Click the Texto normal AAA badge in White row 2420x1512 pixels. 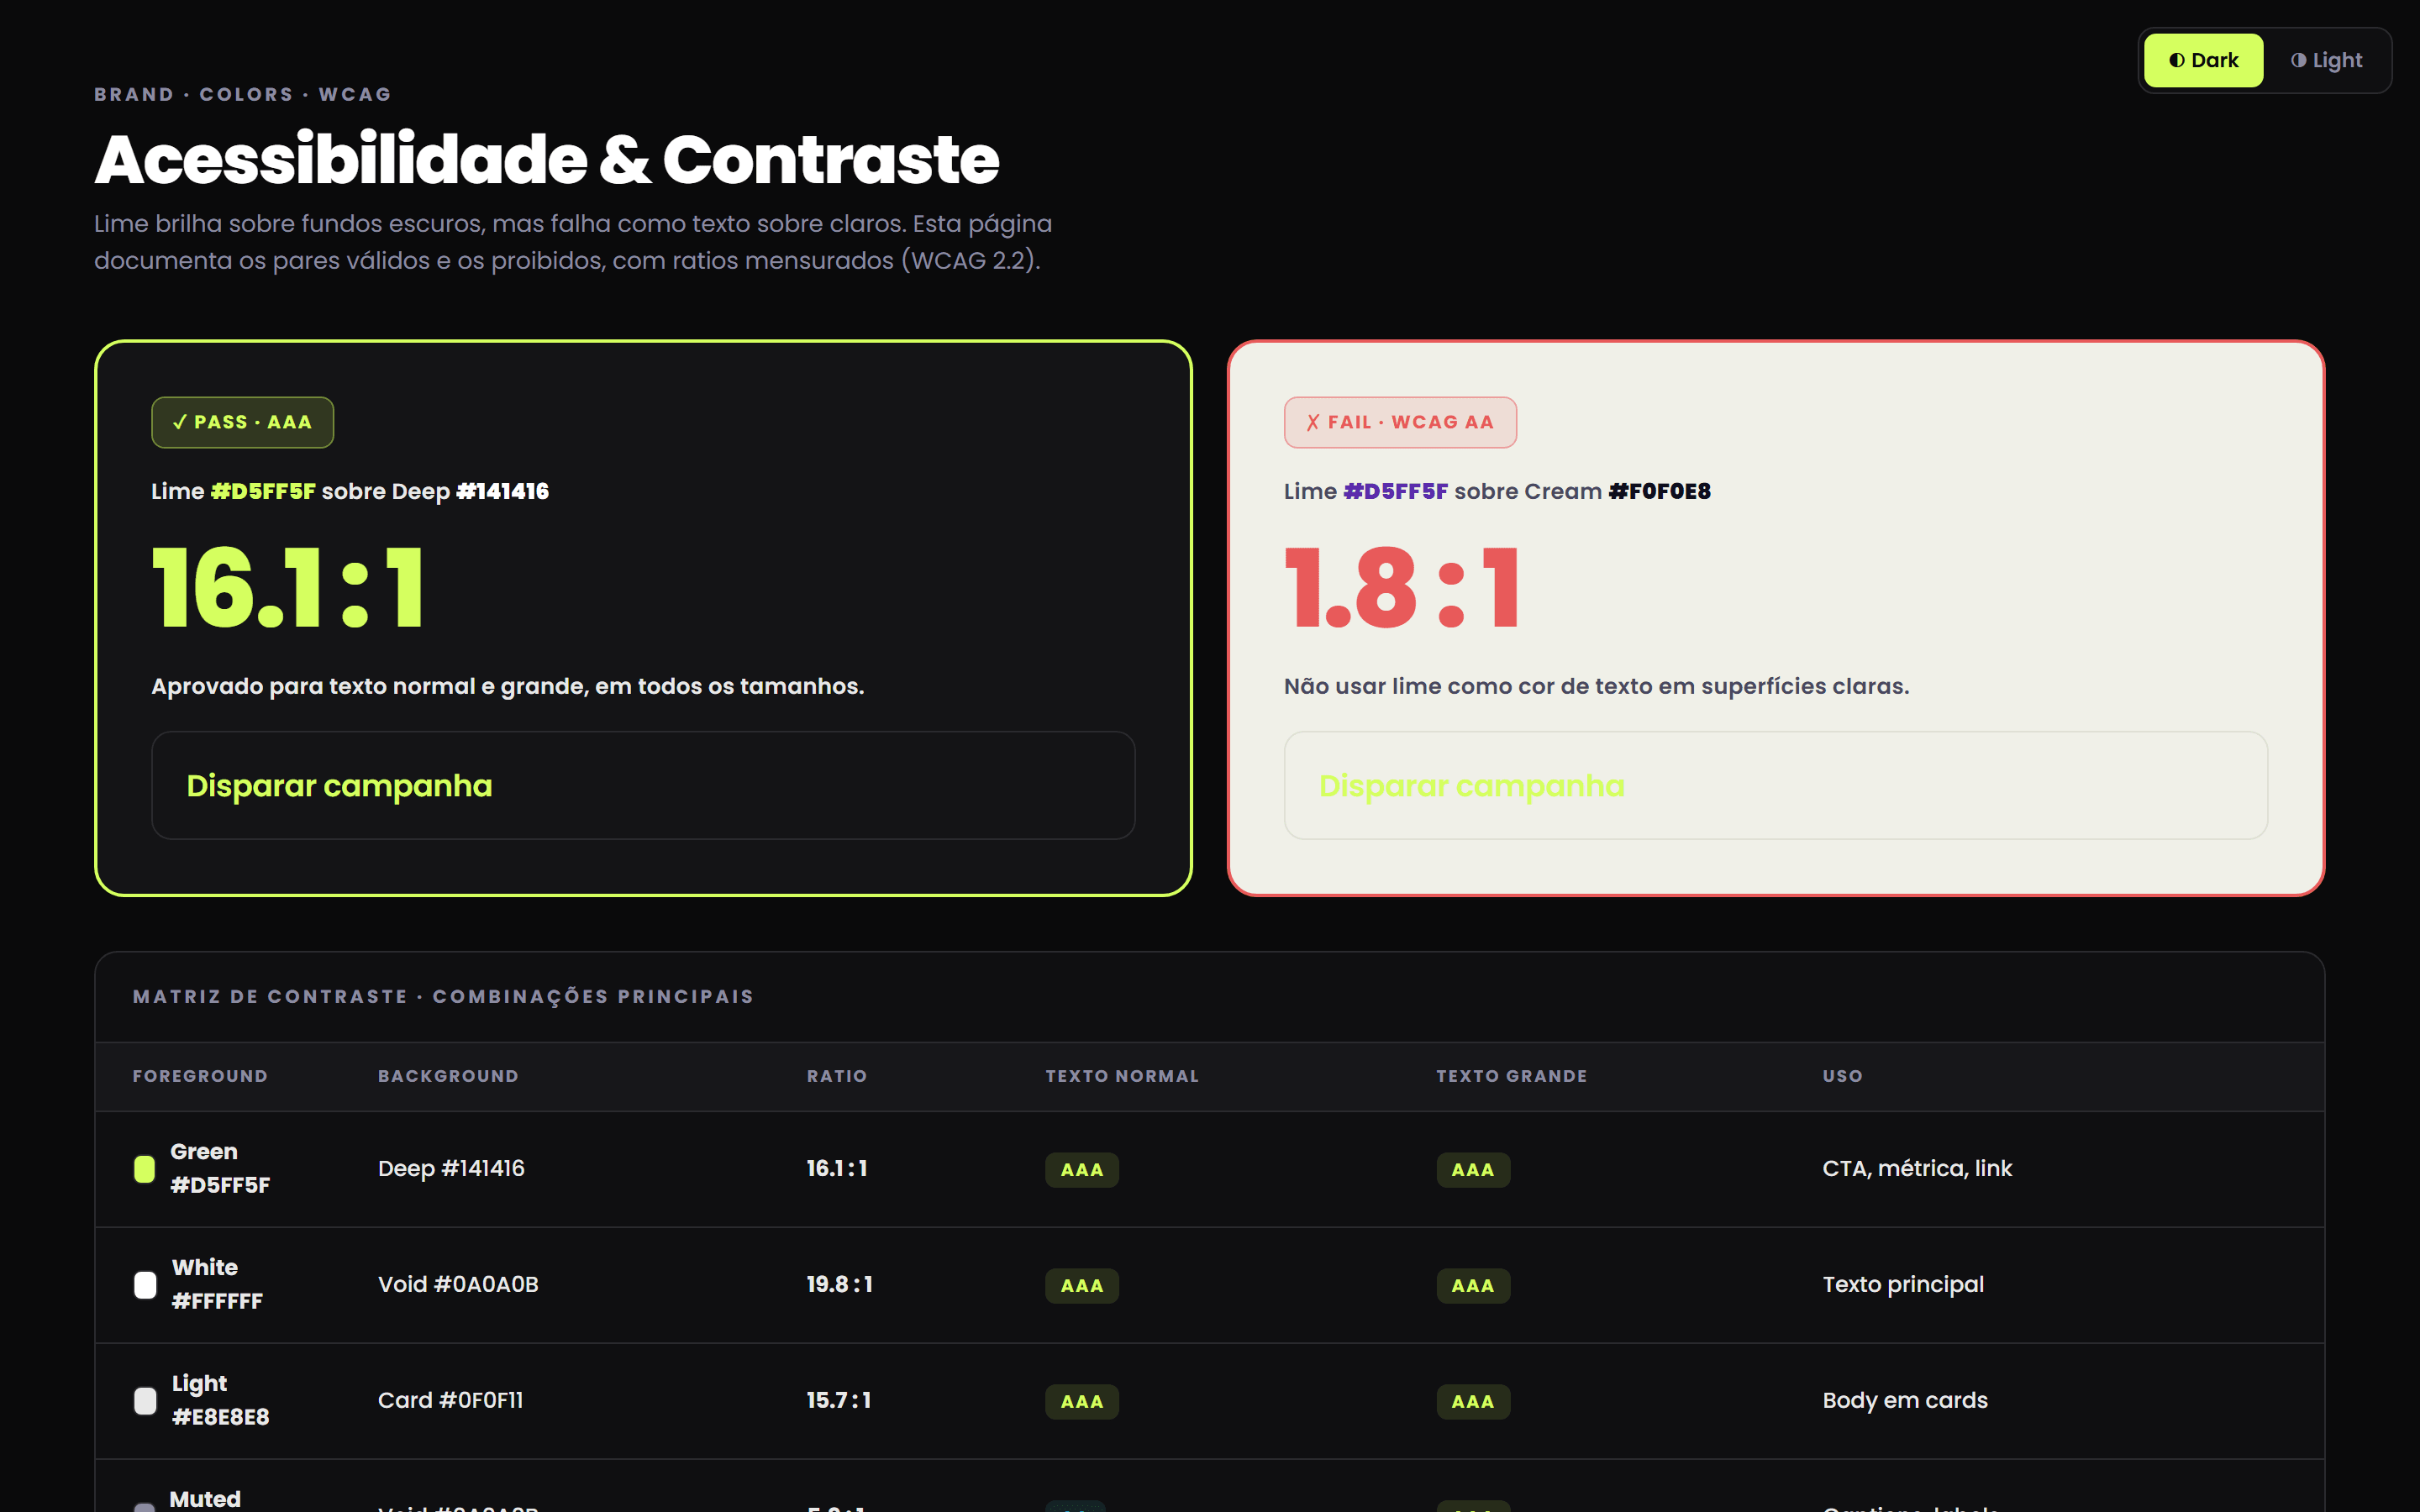click(x=1082, y=1285)
